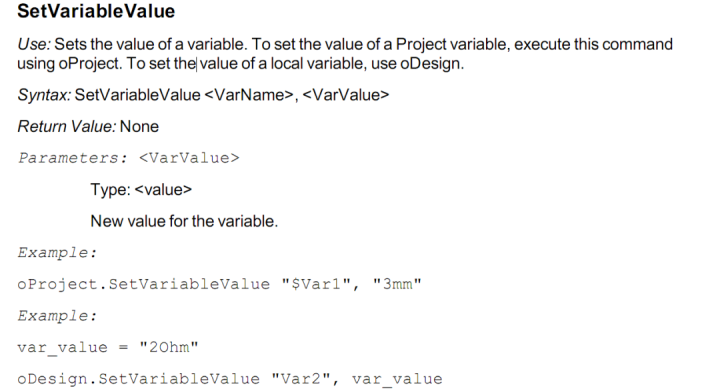Click the 'New value for the variable.' text
Image resolution: width=720 pixels, height=389 pixels.
point(184,221)
